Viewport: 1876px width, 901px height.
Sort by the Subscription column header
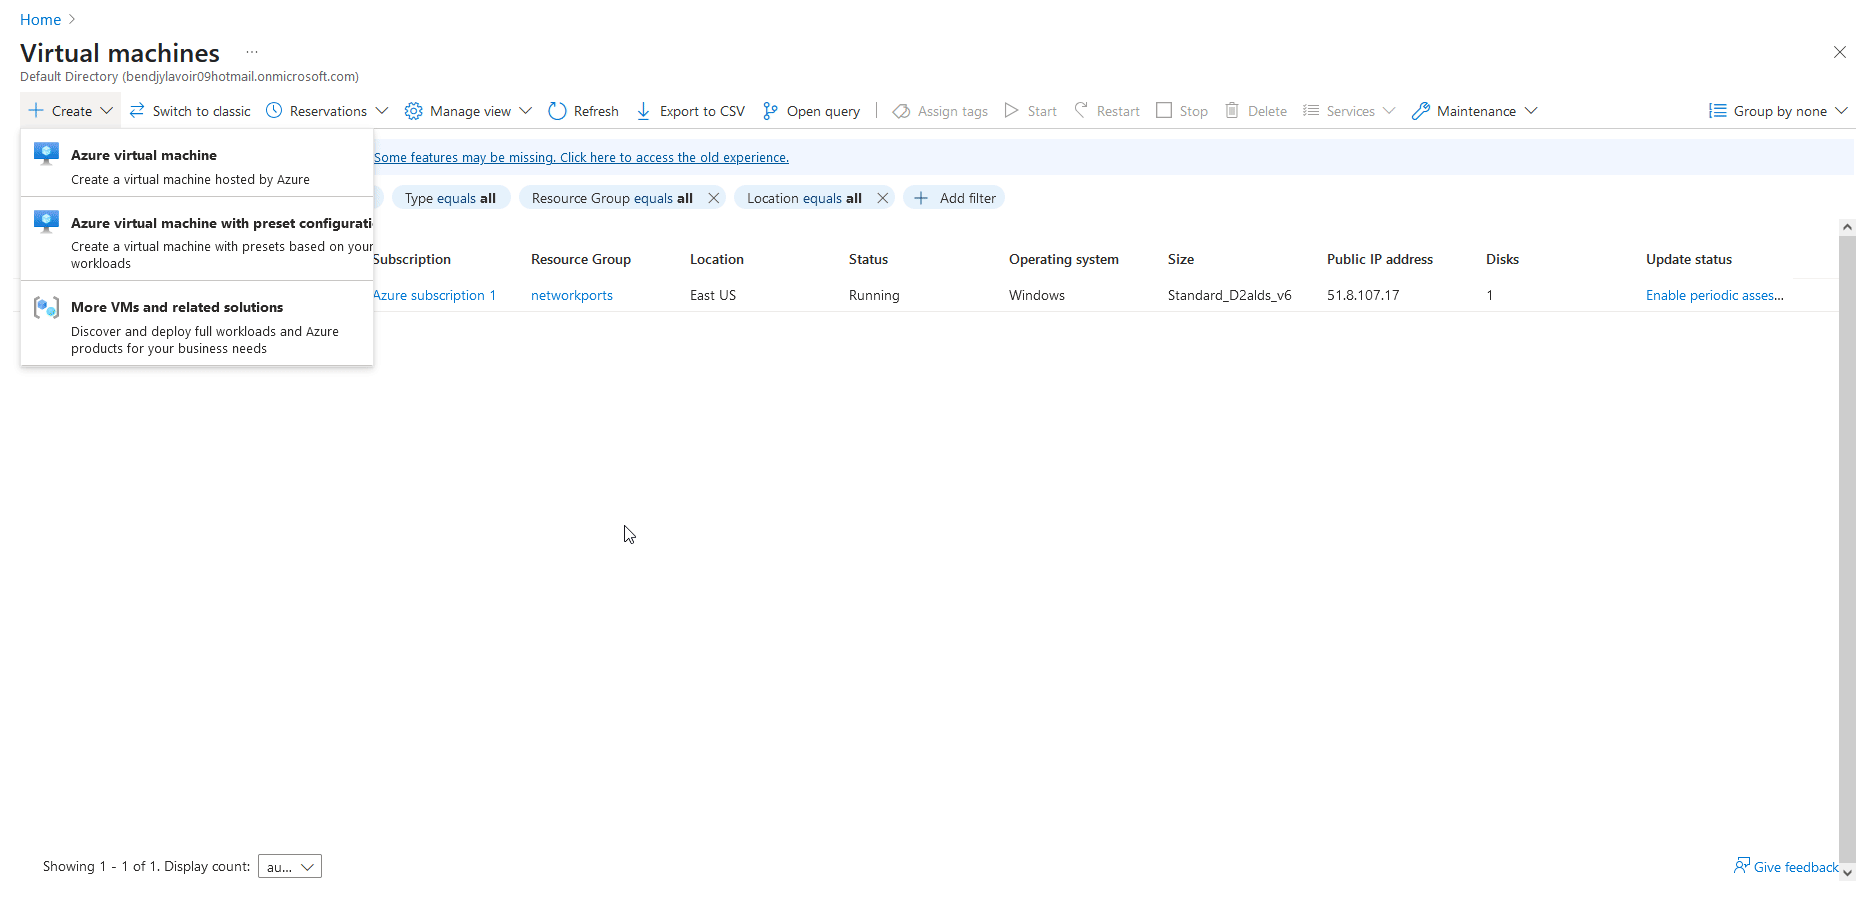(412, 259)
